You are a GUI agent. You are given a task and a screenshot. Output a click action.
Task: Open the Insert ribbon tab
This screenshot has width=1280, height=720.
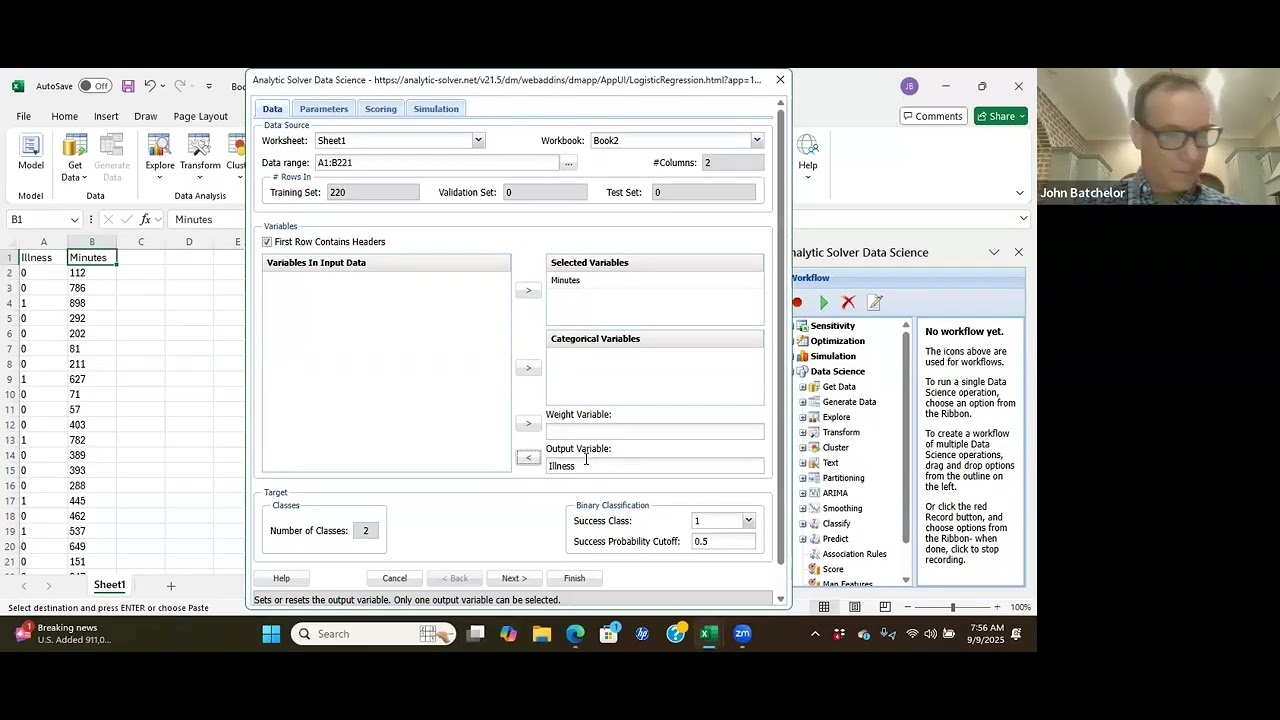pyautogui.click(x=106, y=116)
